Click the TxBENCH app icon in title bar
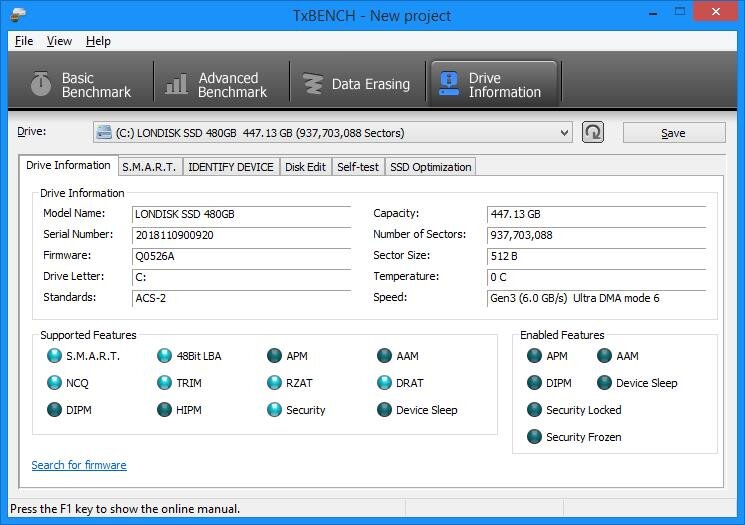Screen dimensions: 745x525 tap(17, 14)
